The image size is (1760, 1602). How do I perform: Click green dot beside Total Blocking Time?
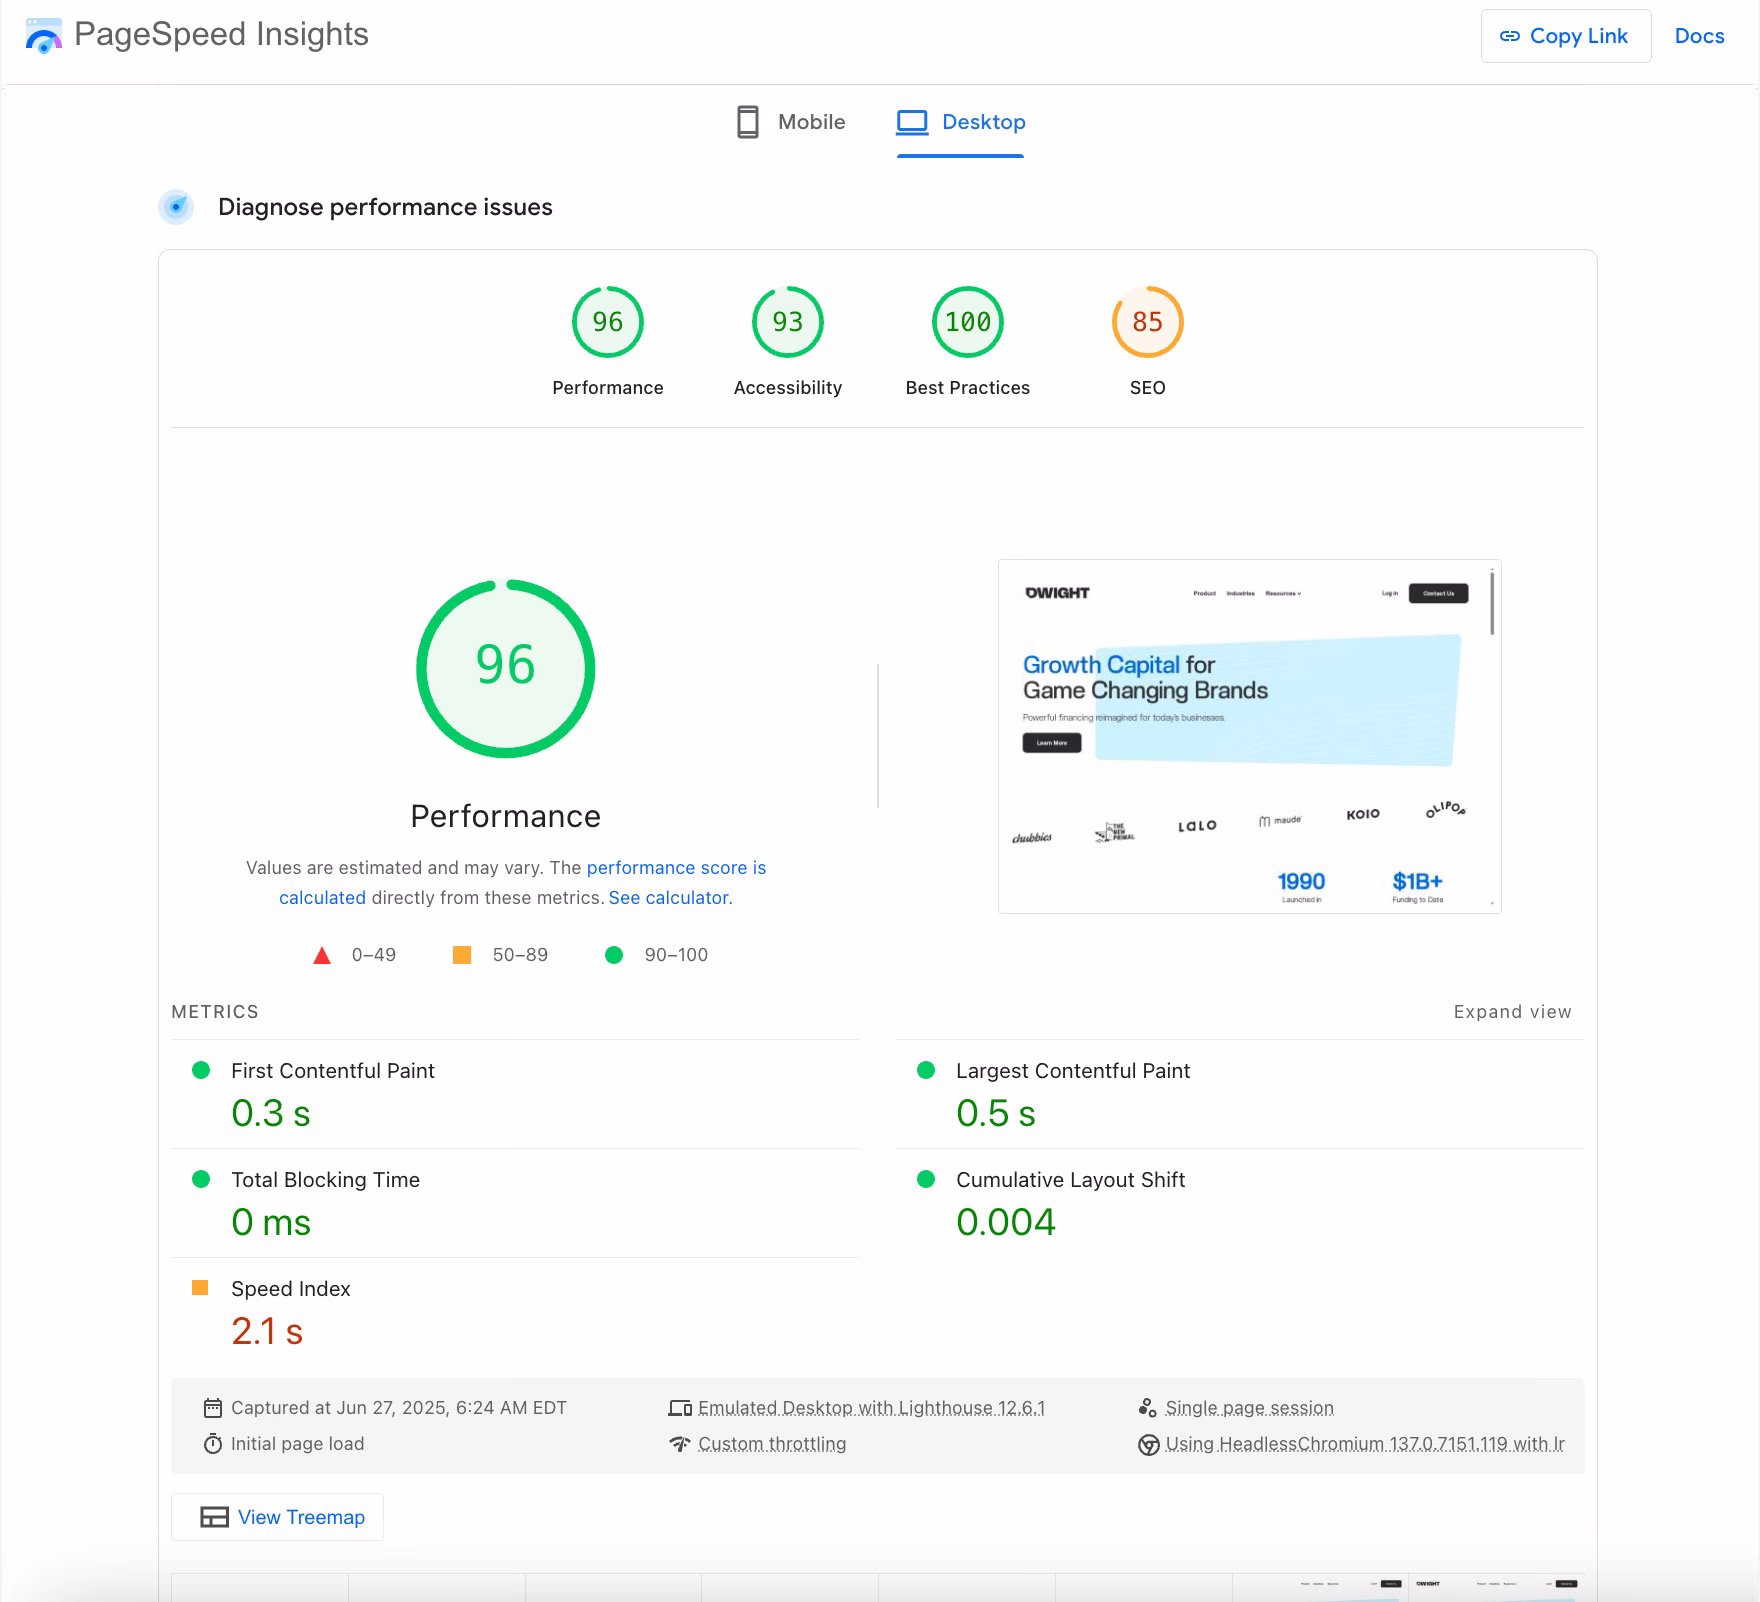201,1179
